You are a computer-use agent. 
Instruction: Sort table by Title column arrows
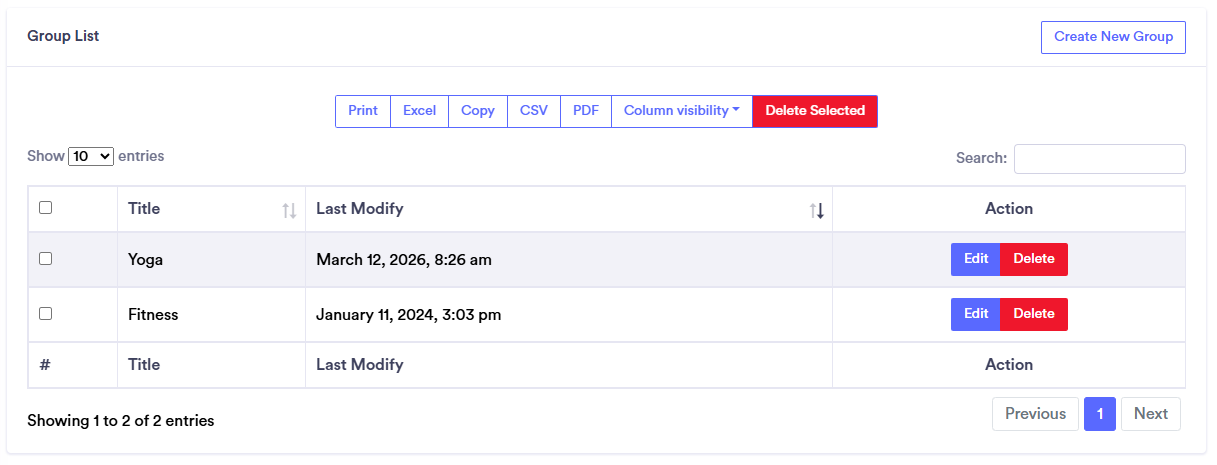tap(289, 210)
